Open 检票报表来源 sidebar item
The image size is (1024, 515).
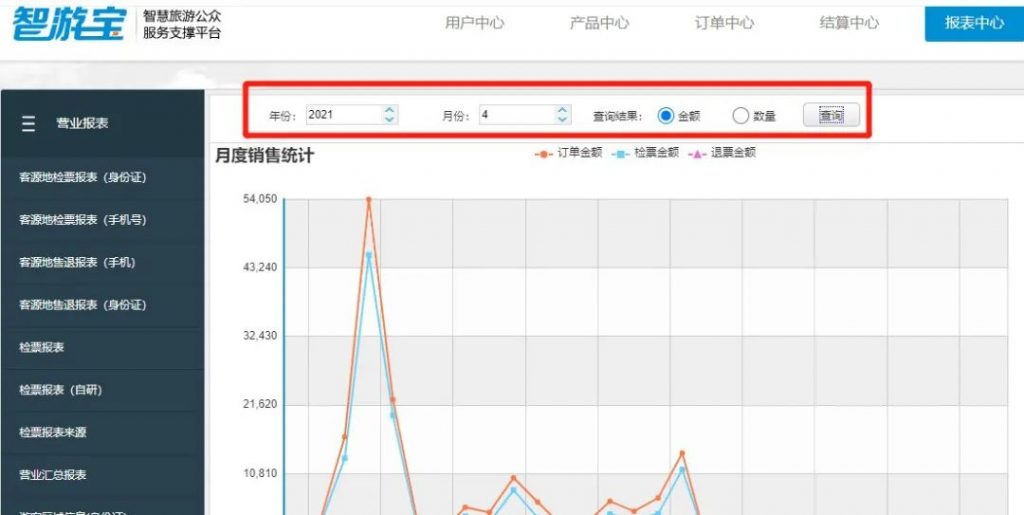53,432
